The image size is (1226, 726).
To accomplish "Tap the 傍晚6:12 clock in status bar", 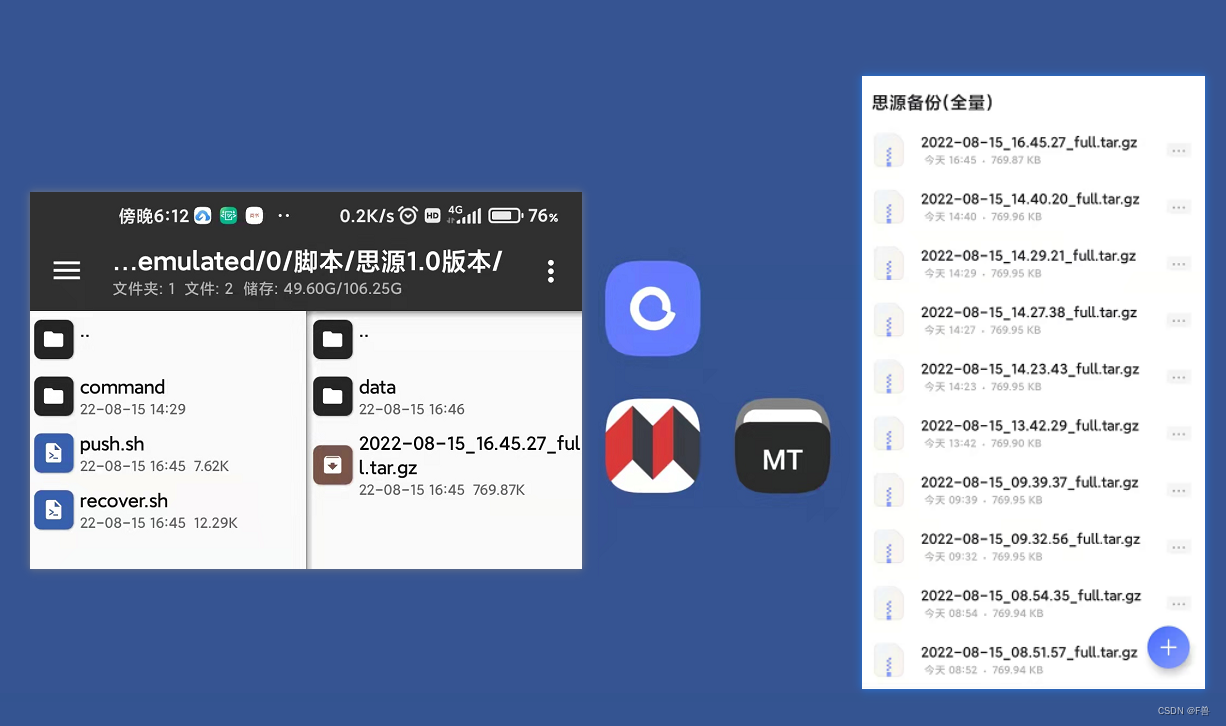I will pos(154,216).
